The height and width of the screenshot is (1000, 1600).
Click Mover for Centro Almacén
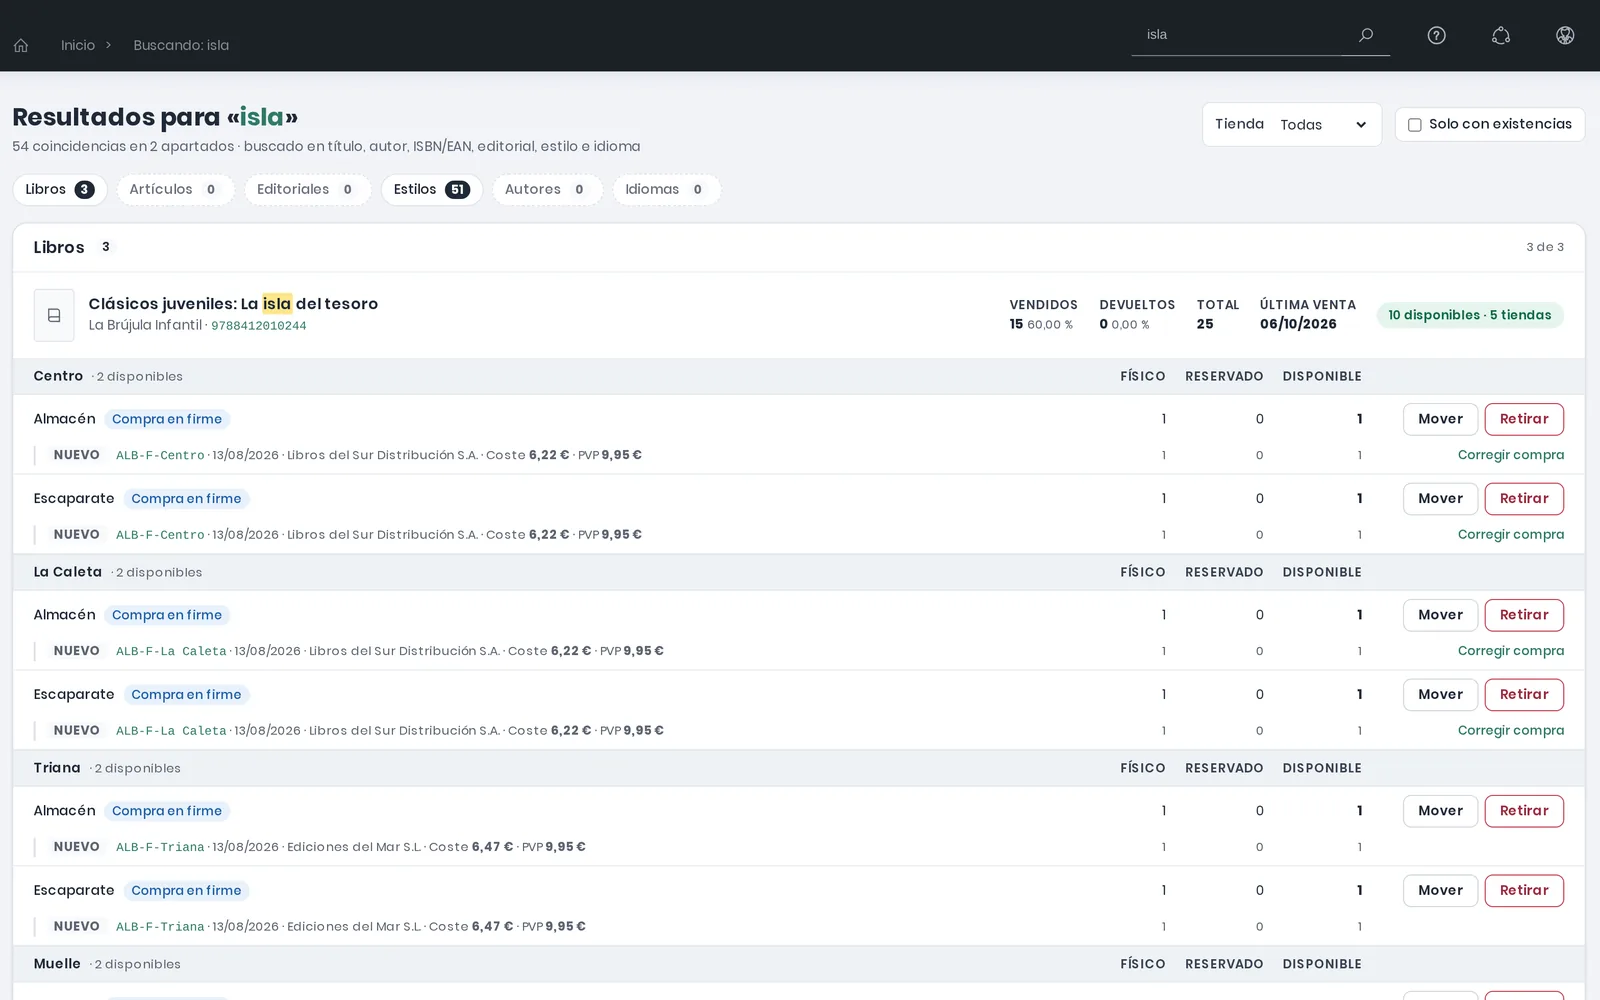point(1440,419)
